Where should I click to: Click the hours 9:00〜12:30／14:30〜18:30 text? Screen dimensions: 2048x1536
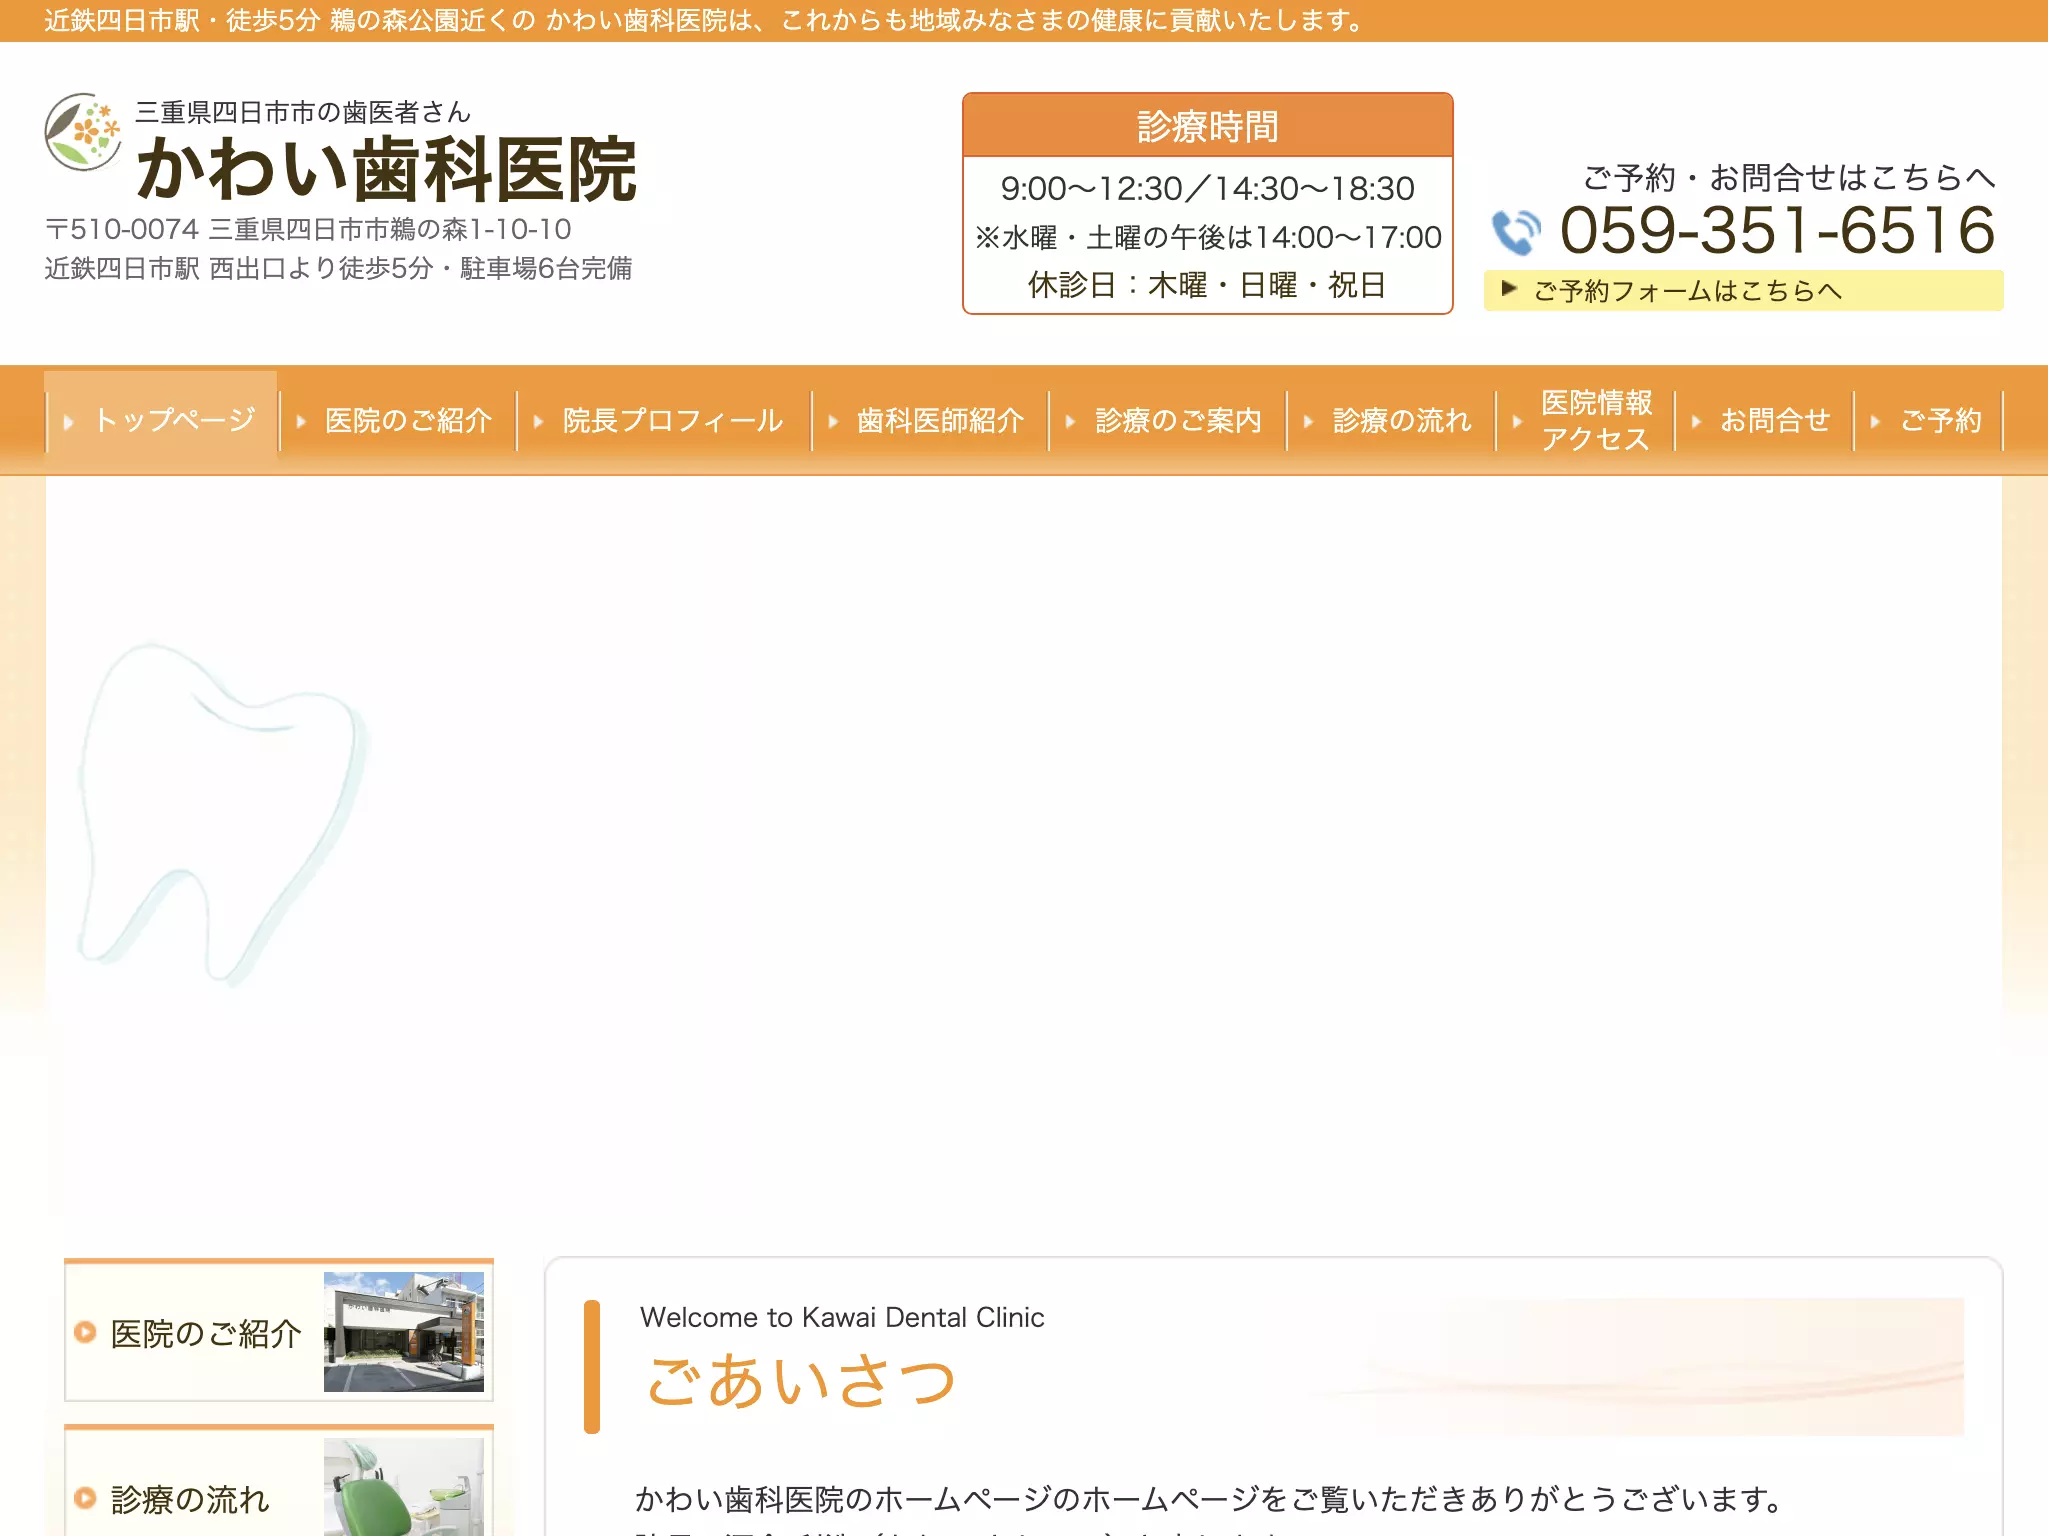(x=1208, y=188)
